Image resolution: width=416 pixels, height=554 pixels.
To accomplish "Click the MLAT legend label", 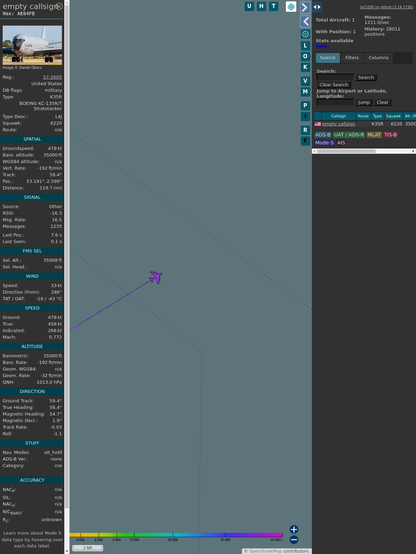I will click(x=374, y=135).
